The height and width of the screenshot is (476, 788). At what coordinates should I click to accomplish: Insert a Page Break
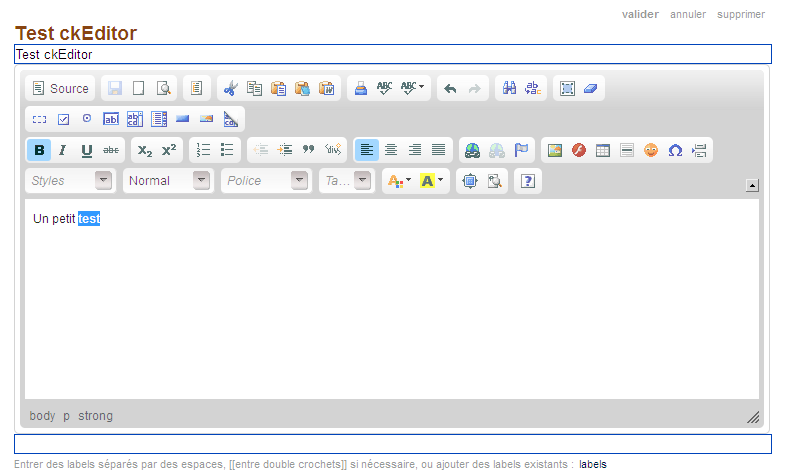click(x=699, y=150)
